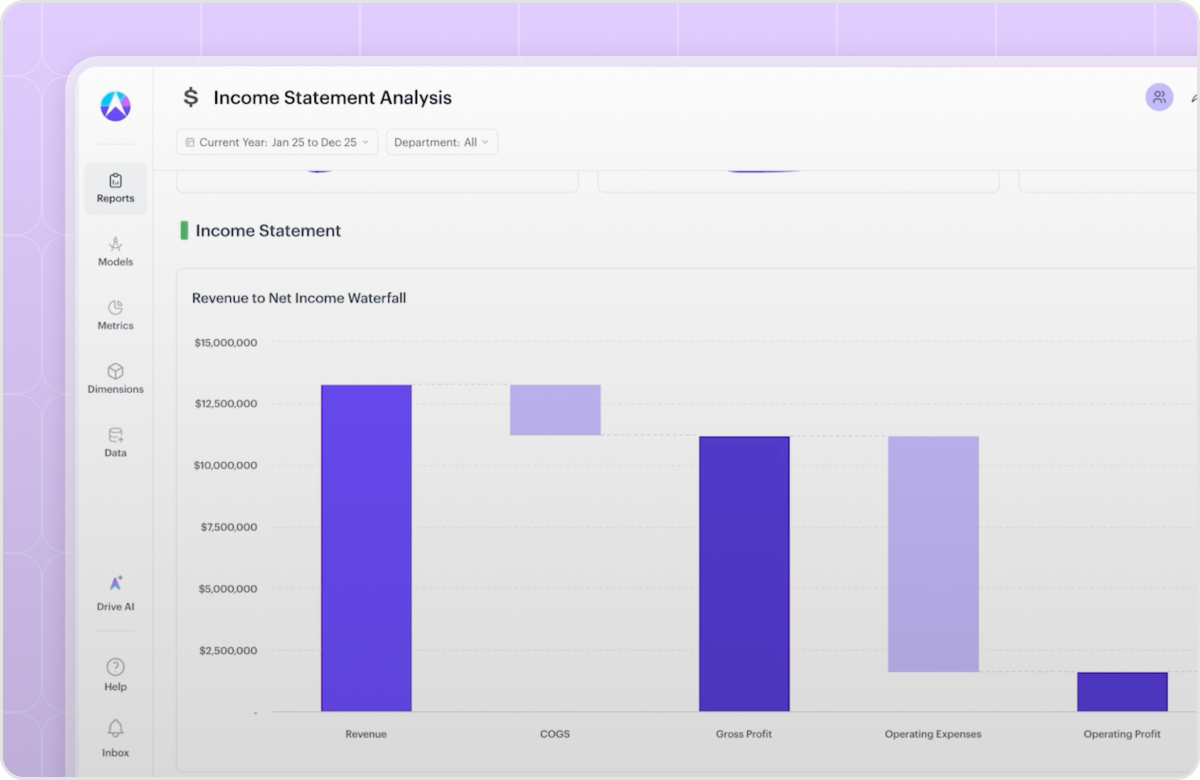1200x780 pixels.
Task: Click the Operating Expenses bar
Action: tap(933, 554)
